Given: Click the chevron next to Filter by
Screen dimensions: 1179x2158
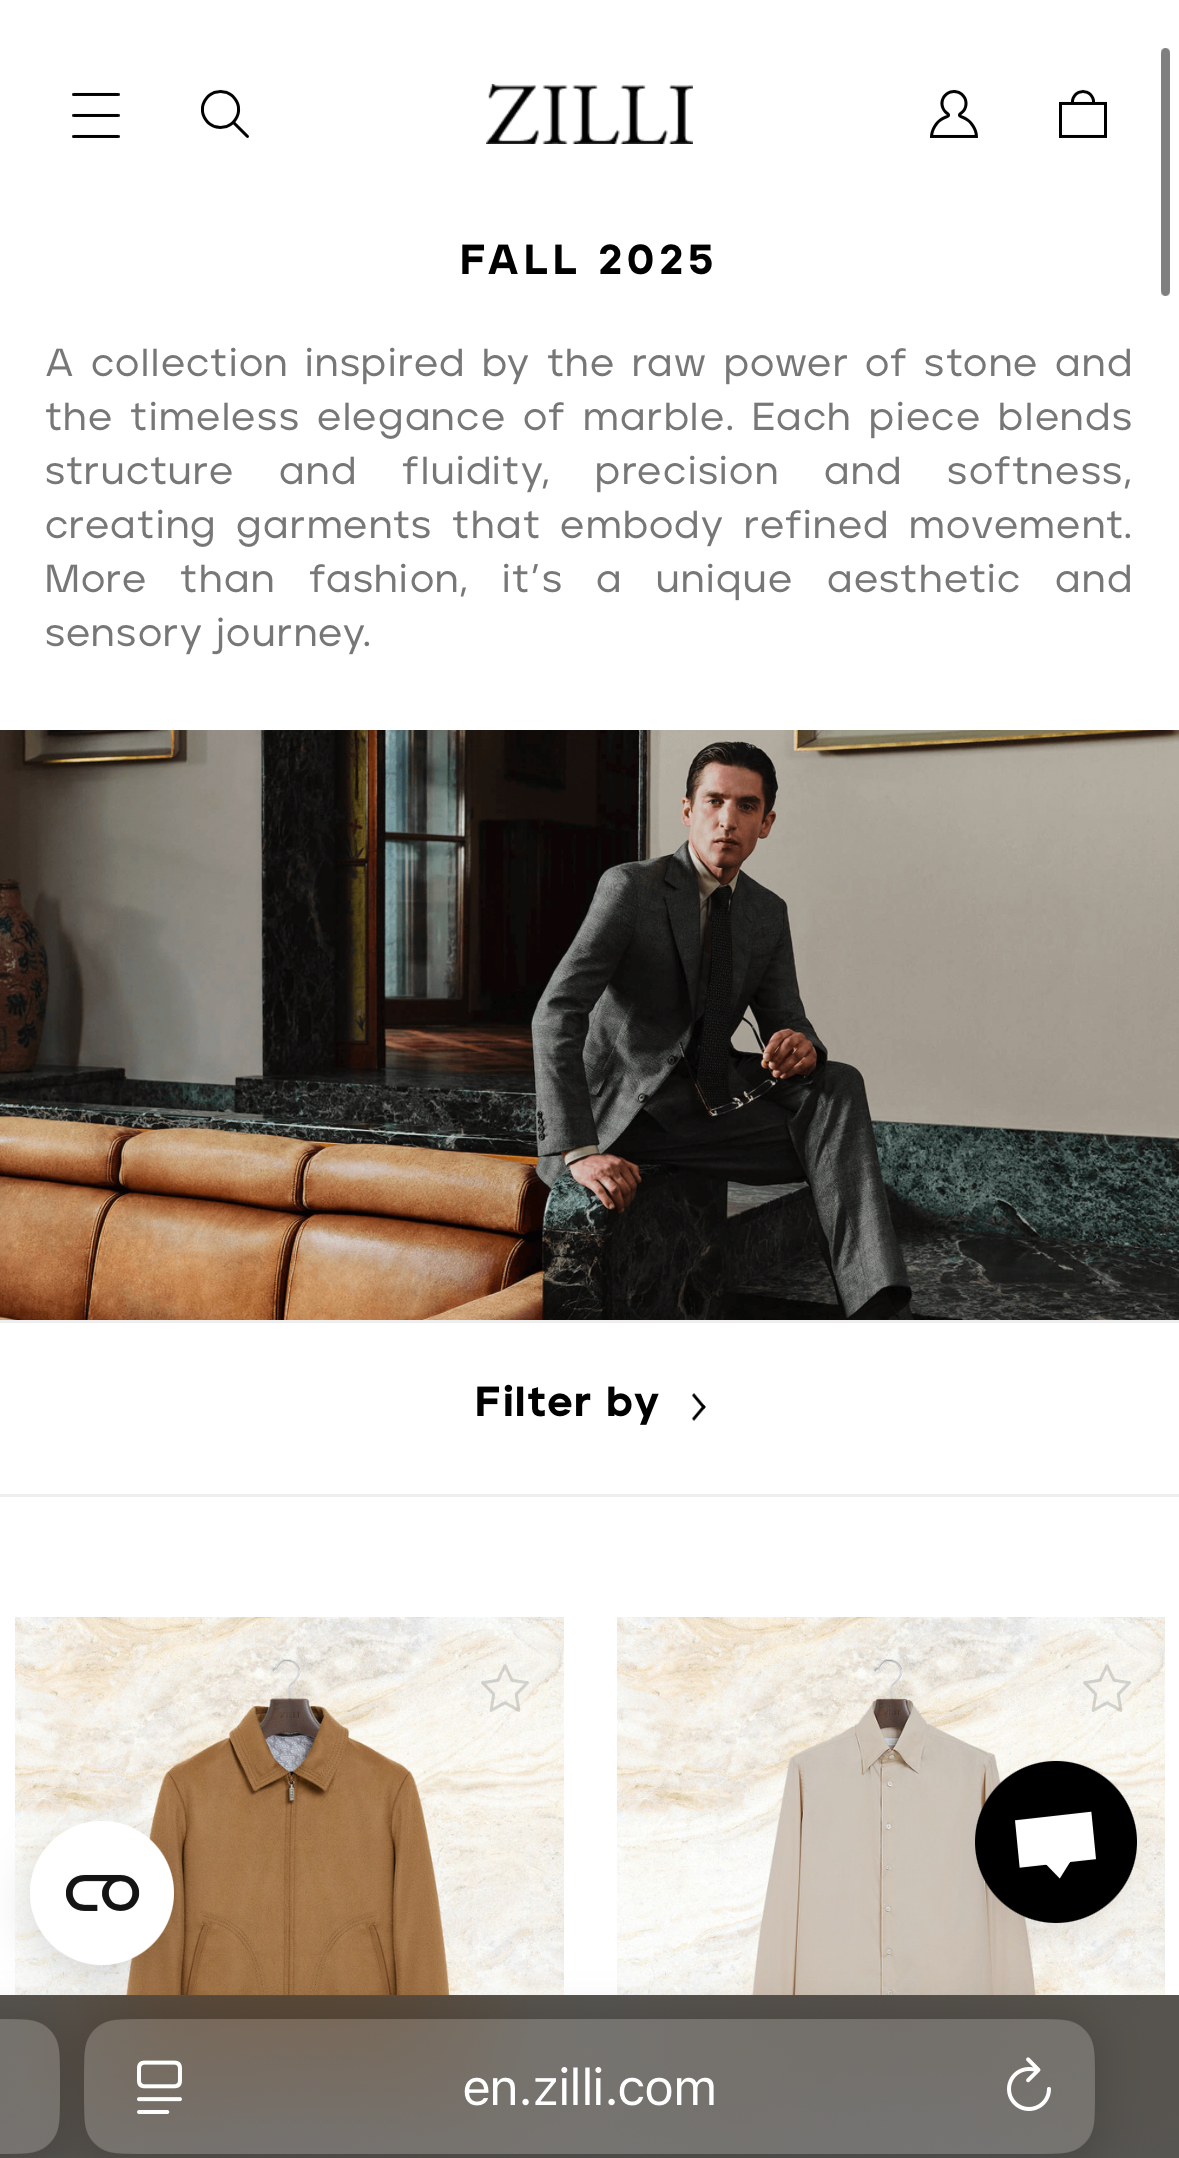Looking at the screenshot, I should tap(699, 1407).
